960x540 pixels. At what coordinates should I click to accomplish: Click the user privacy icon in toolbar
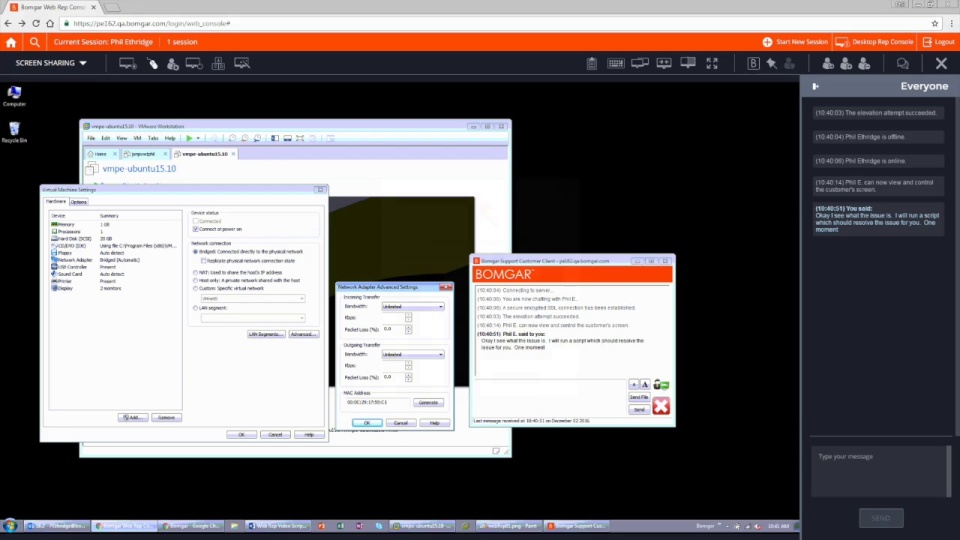click(x=173, y=64)
